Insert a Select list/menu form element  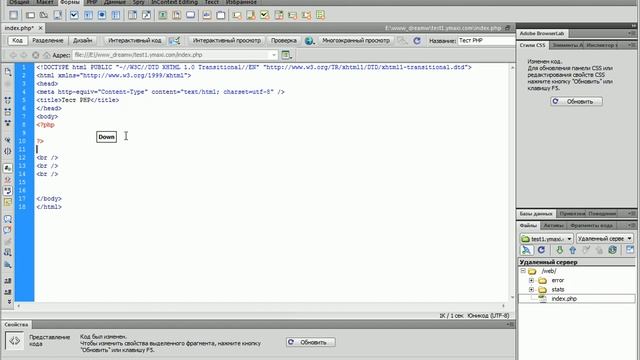tap(133, 15)
